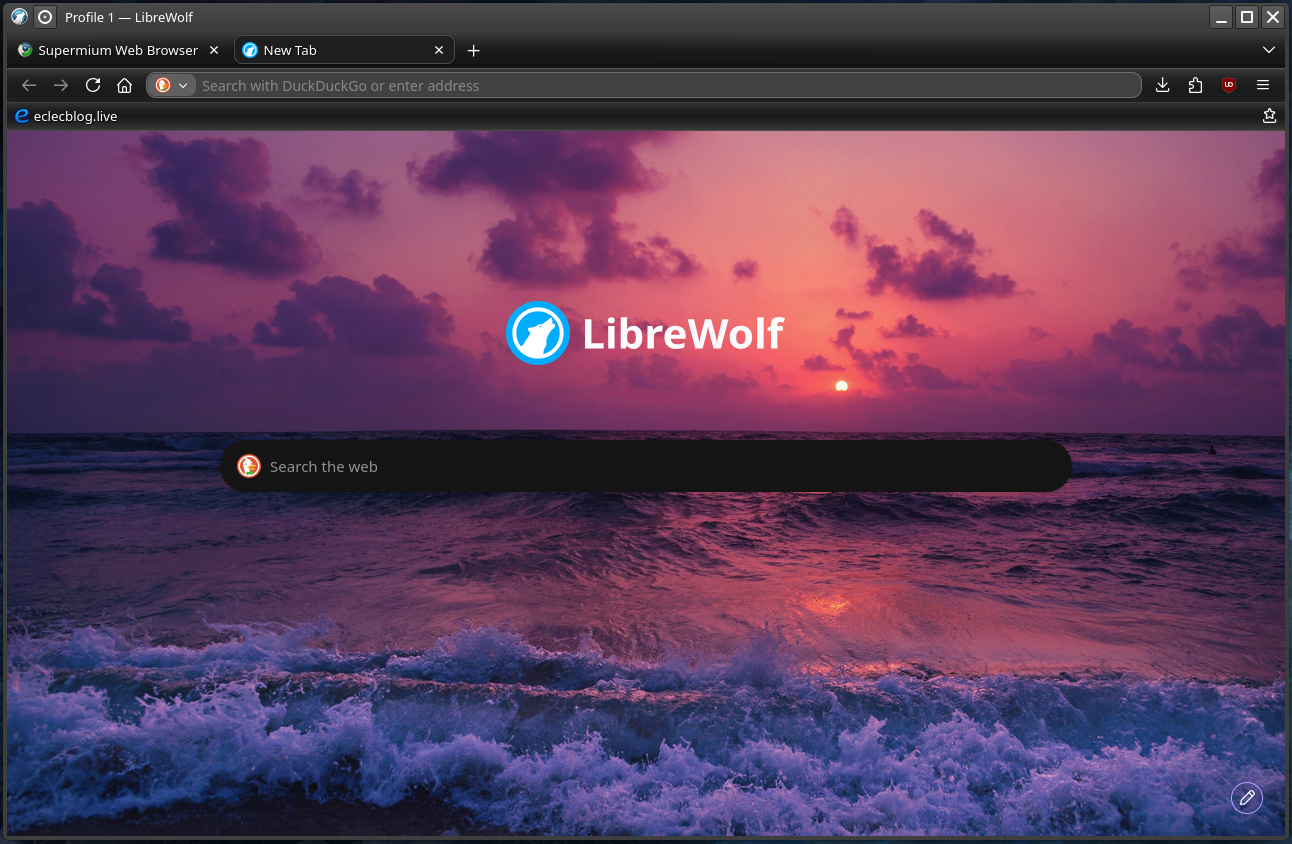This screenshot has height=844, width=1292.
Task: Open a new tab with plus button
Action: click(x=474, y=50)
